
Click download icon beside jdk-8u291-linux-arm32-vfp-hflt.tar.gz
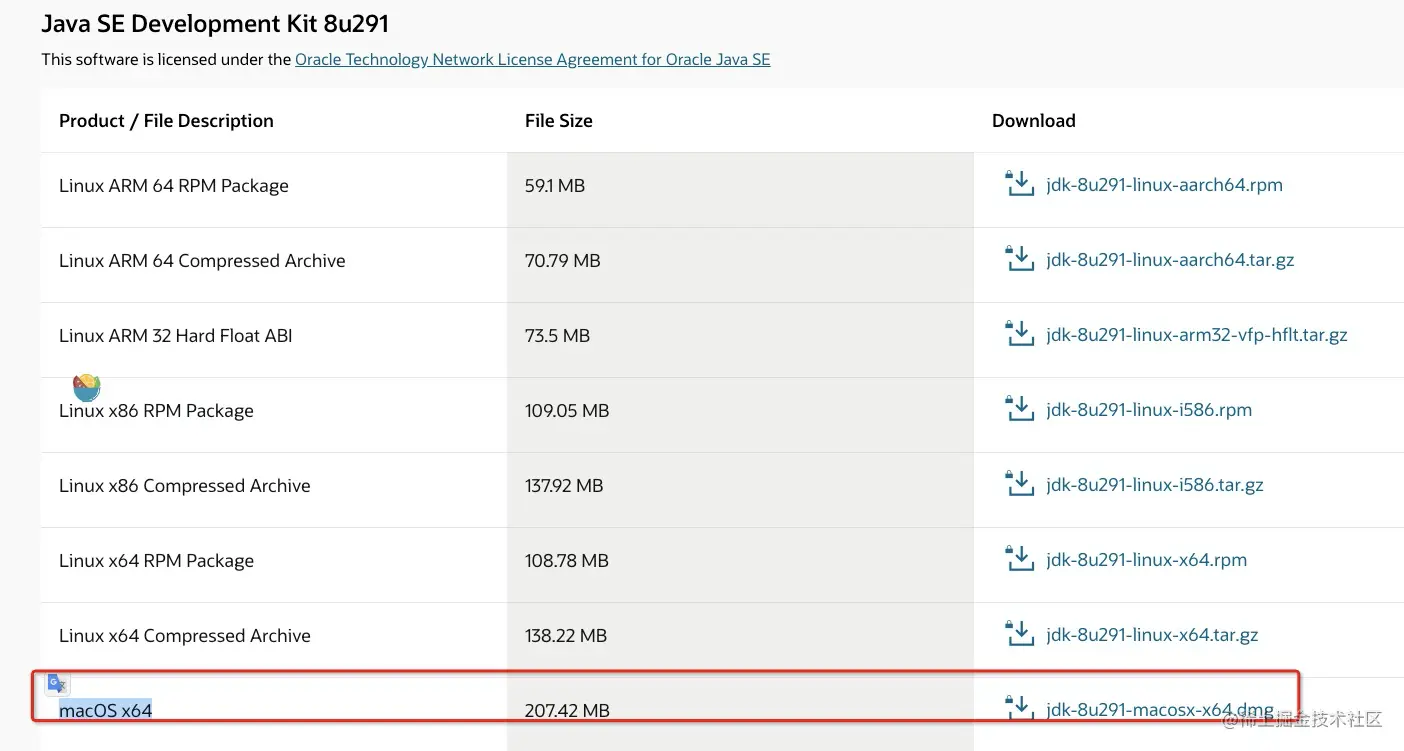pyautogui.click(x=1018, y=334)
